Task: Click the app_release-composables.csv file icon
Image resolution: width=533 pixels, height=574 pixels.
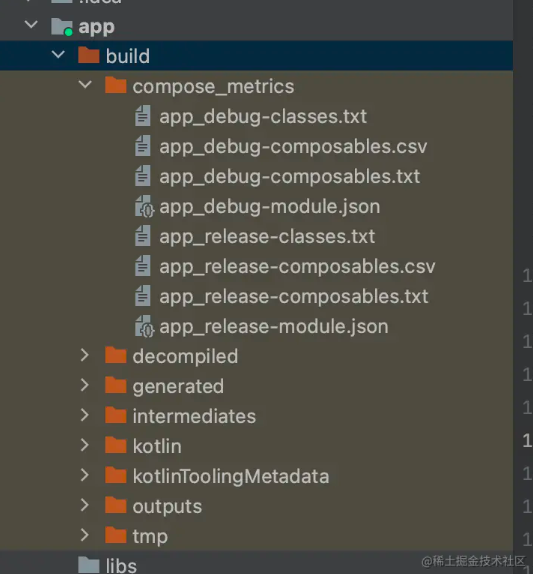Action: pos(142,266)
